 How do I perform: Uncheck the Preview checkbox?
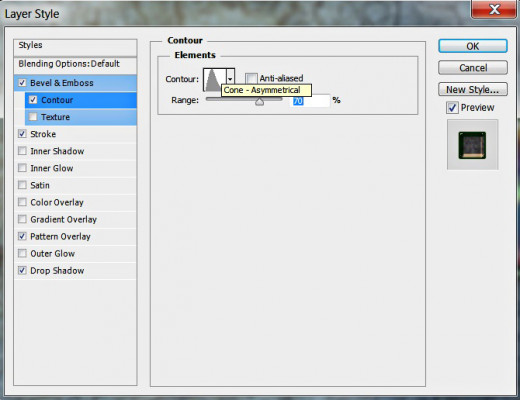[452, 108]
